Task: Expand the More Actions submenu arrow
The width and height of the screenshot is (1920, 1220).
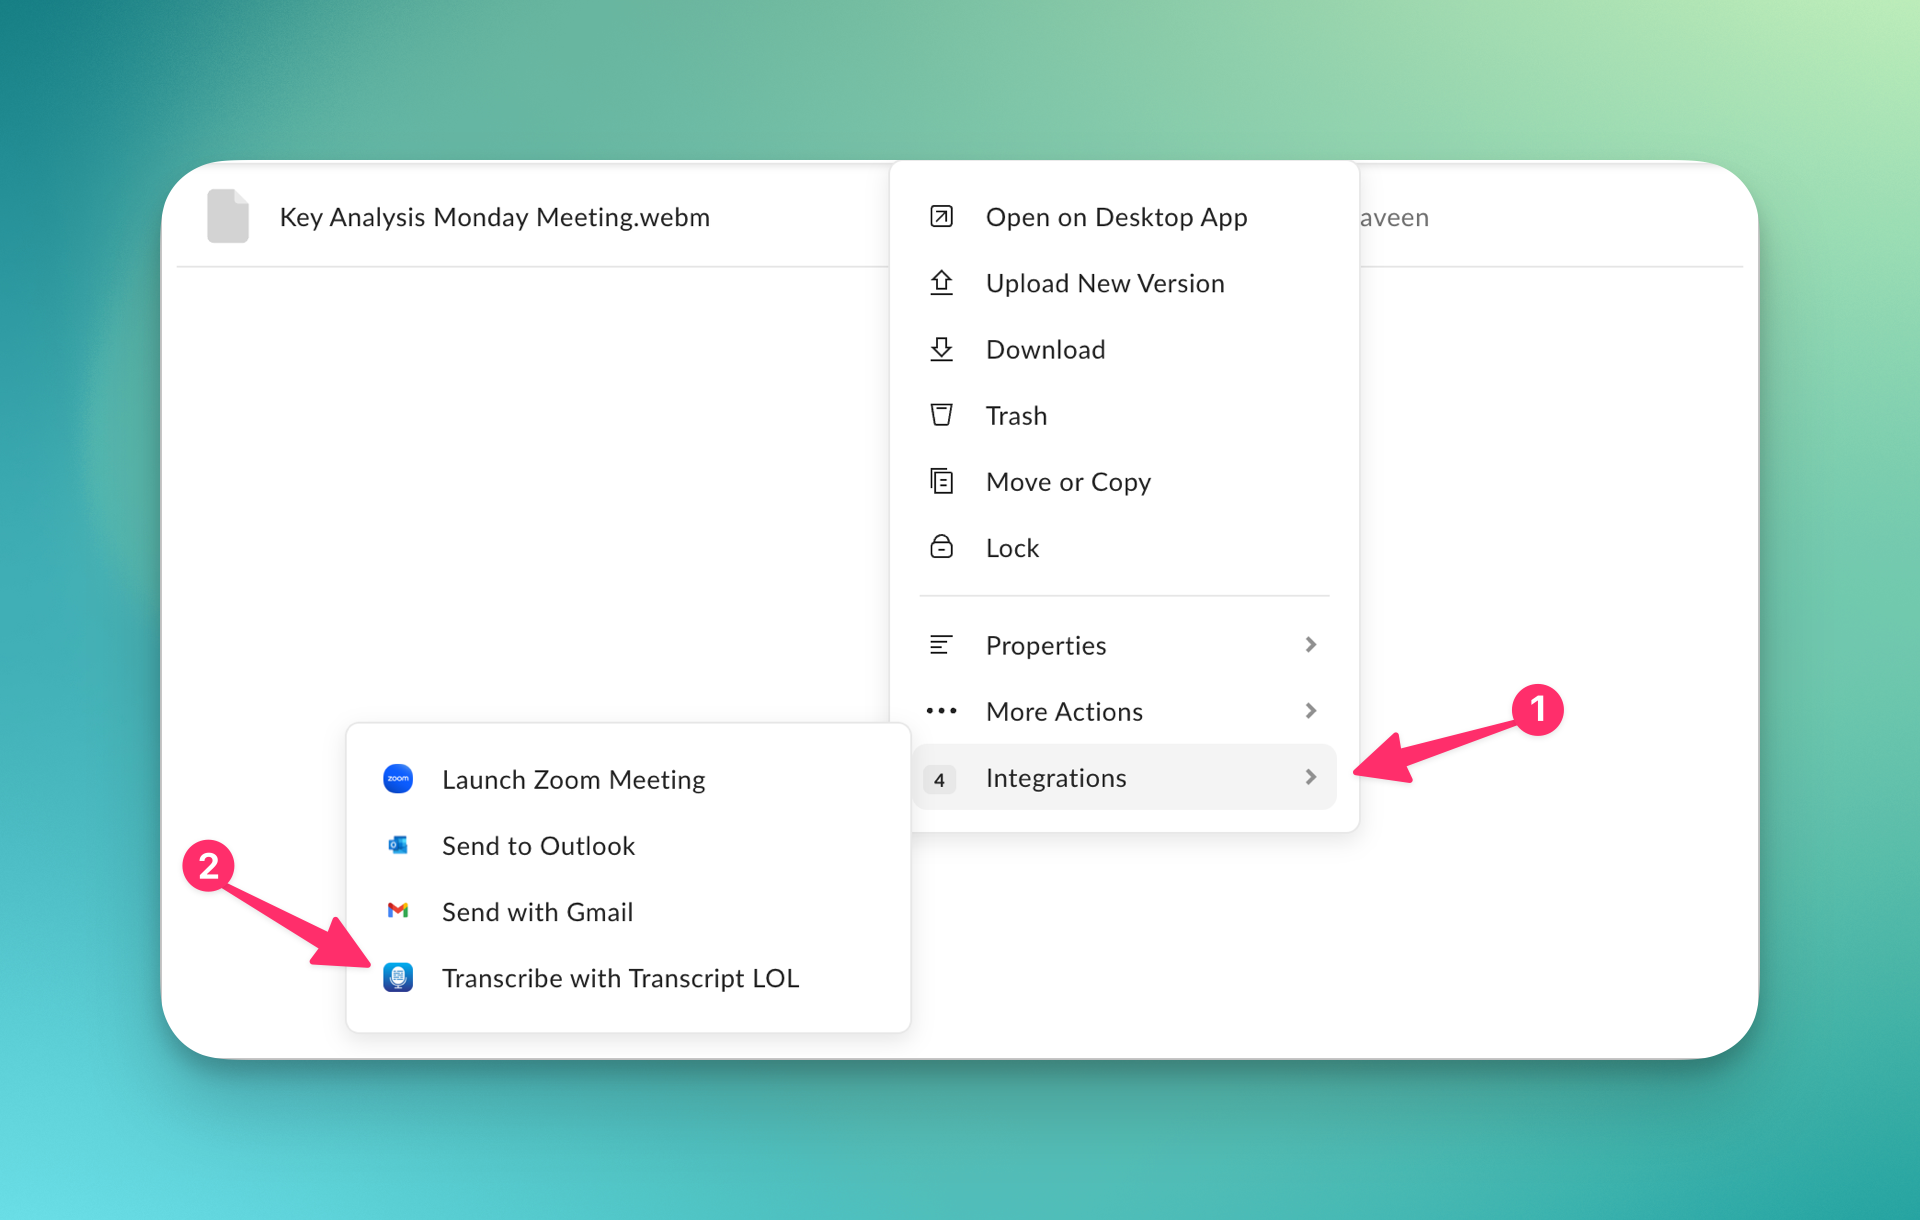Action: [1310, 711]
